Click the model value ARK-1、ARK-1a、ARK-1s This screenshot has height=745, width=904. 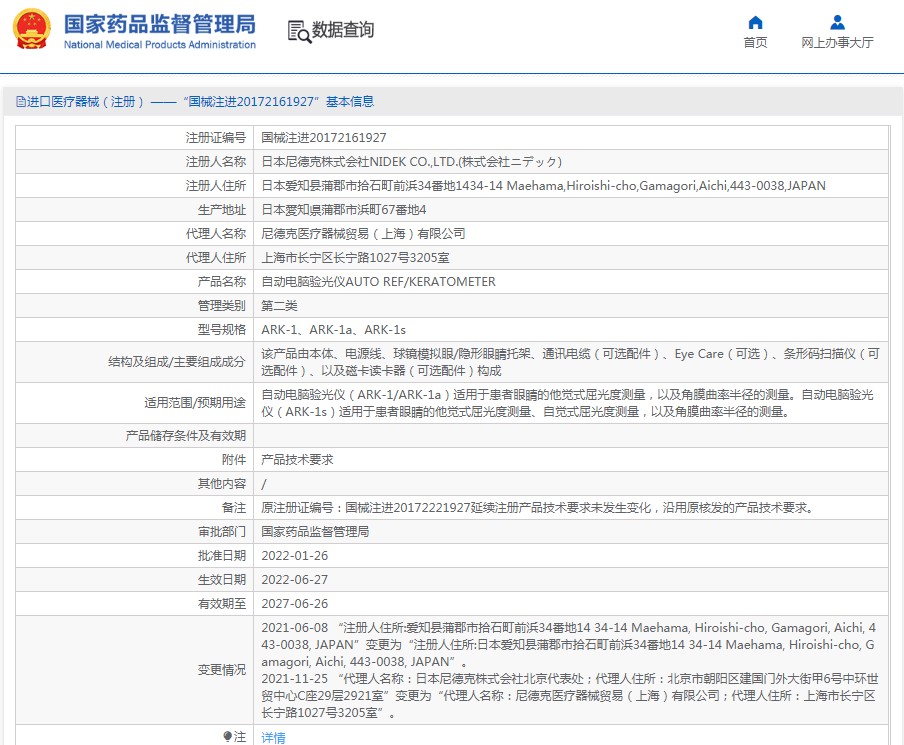pos(333,330)
